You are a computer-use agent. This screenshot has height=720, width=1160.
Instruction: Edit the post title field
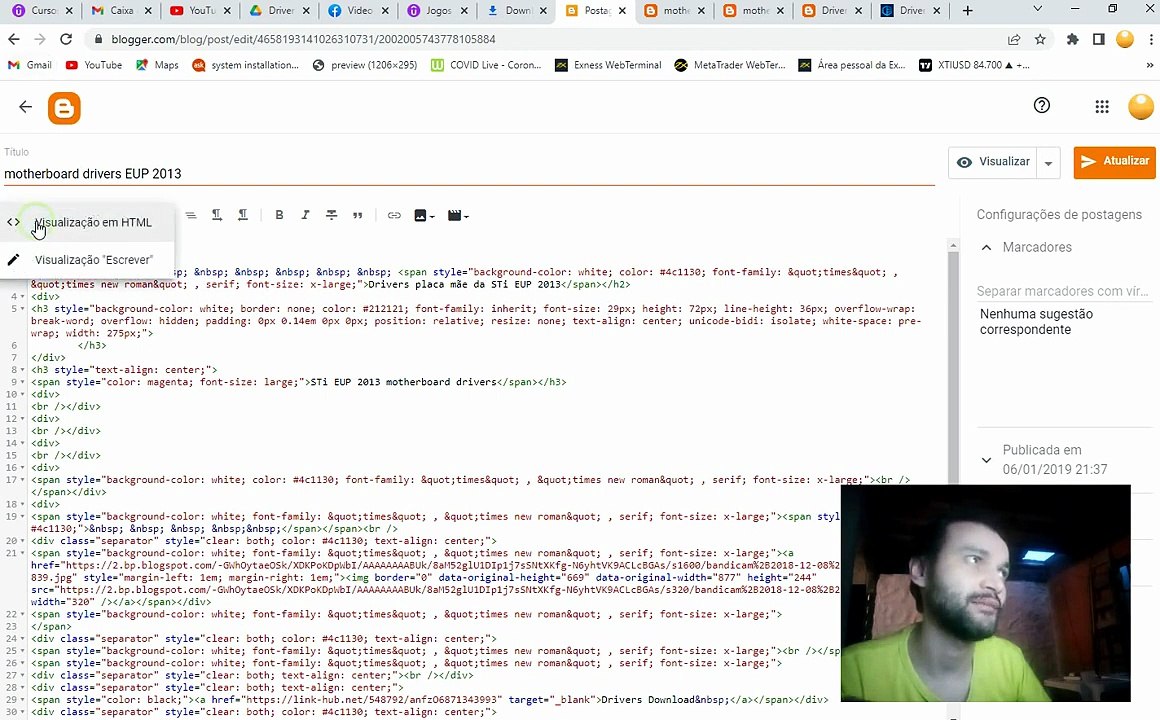469,174
